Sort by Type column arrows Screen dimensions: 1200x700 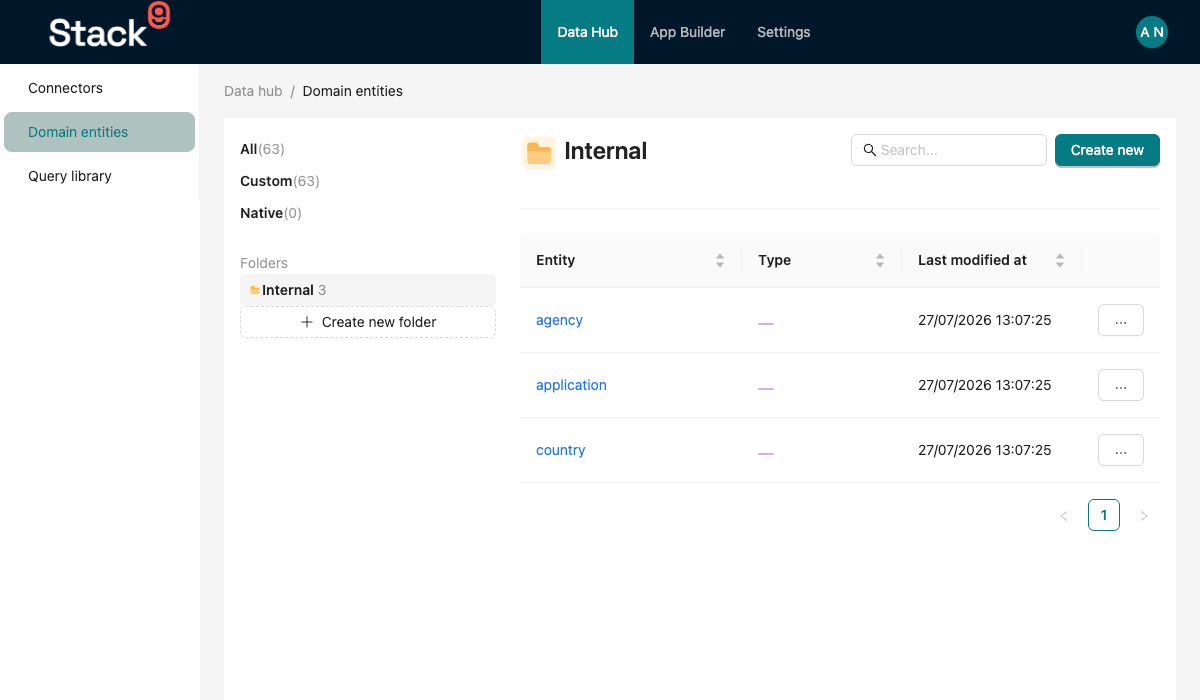coord(880,260)
